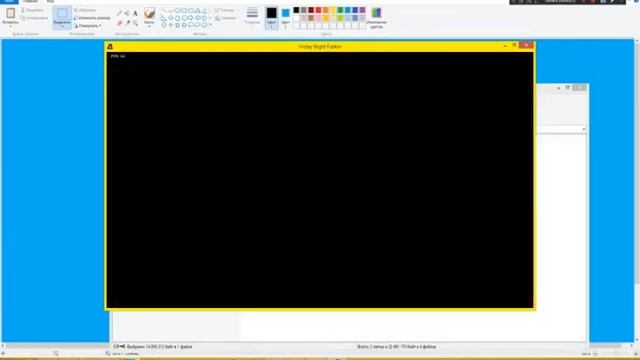Pick the green palette swatch
Image resolution: width=640 pixels, height=360 pixels.
click(x=340, y=10)
